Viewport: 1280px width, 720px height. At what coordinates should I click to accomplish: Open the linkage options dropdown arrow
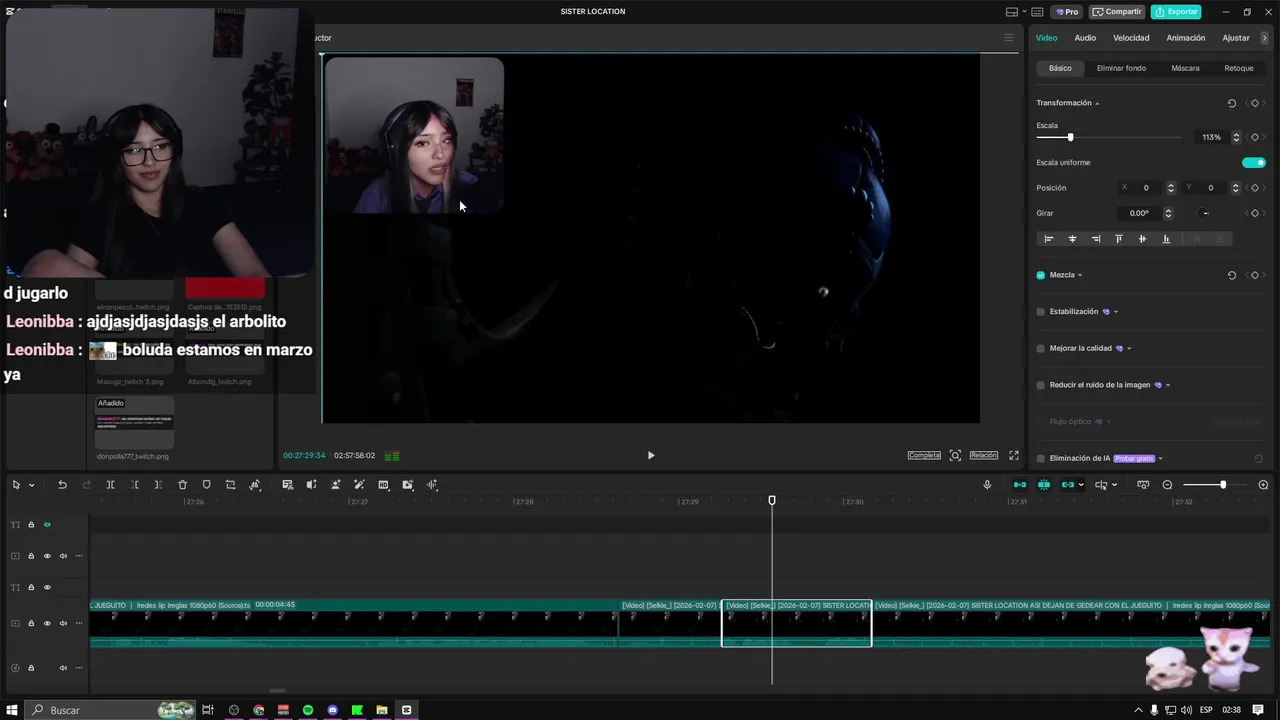[x=1082, y=485]
